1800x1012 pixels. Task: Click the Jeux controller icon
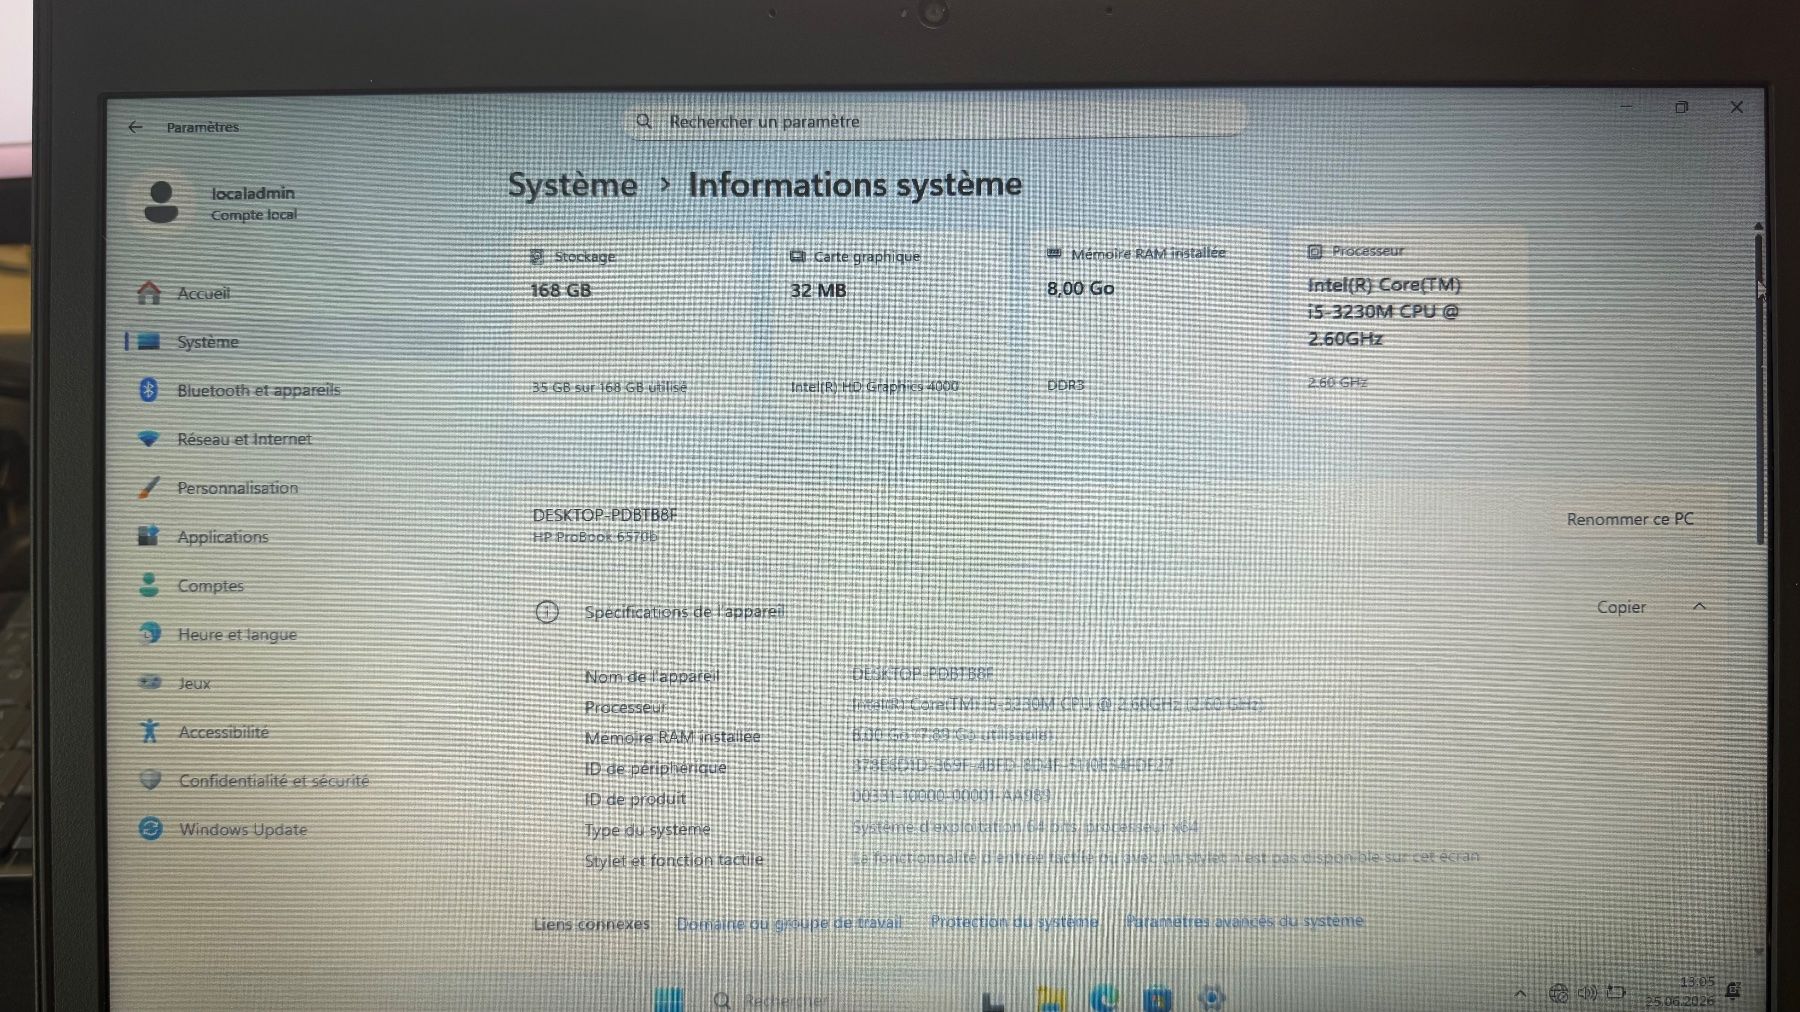click(x=150, y=682)
